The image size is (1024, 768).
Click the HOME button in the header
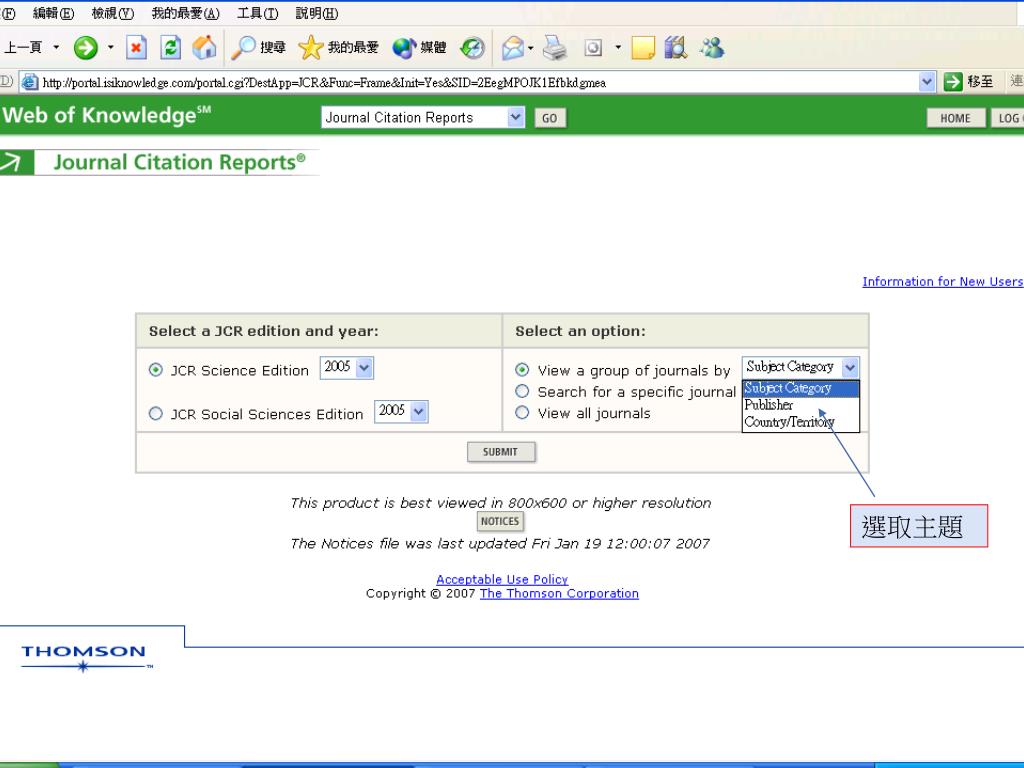tap(955, 118)
